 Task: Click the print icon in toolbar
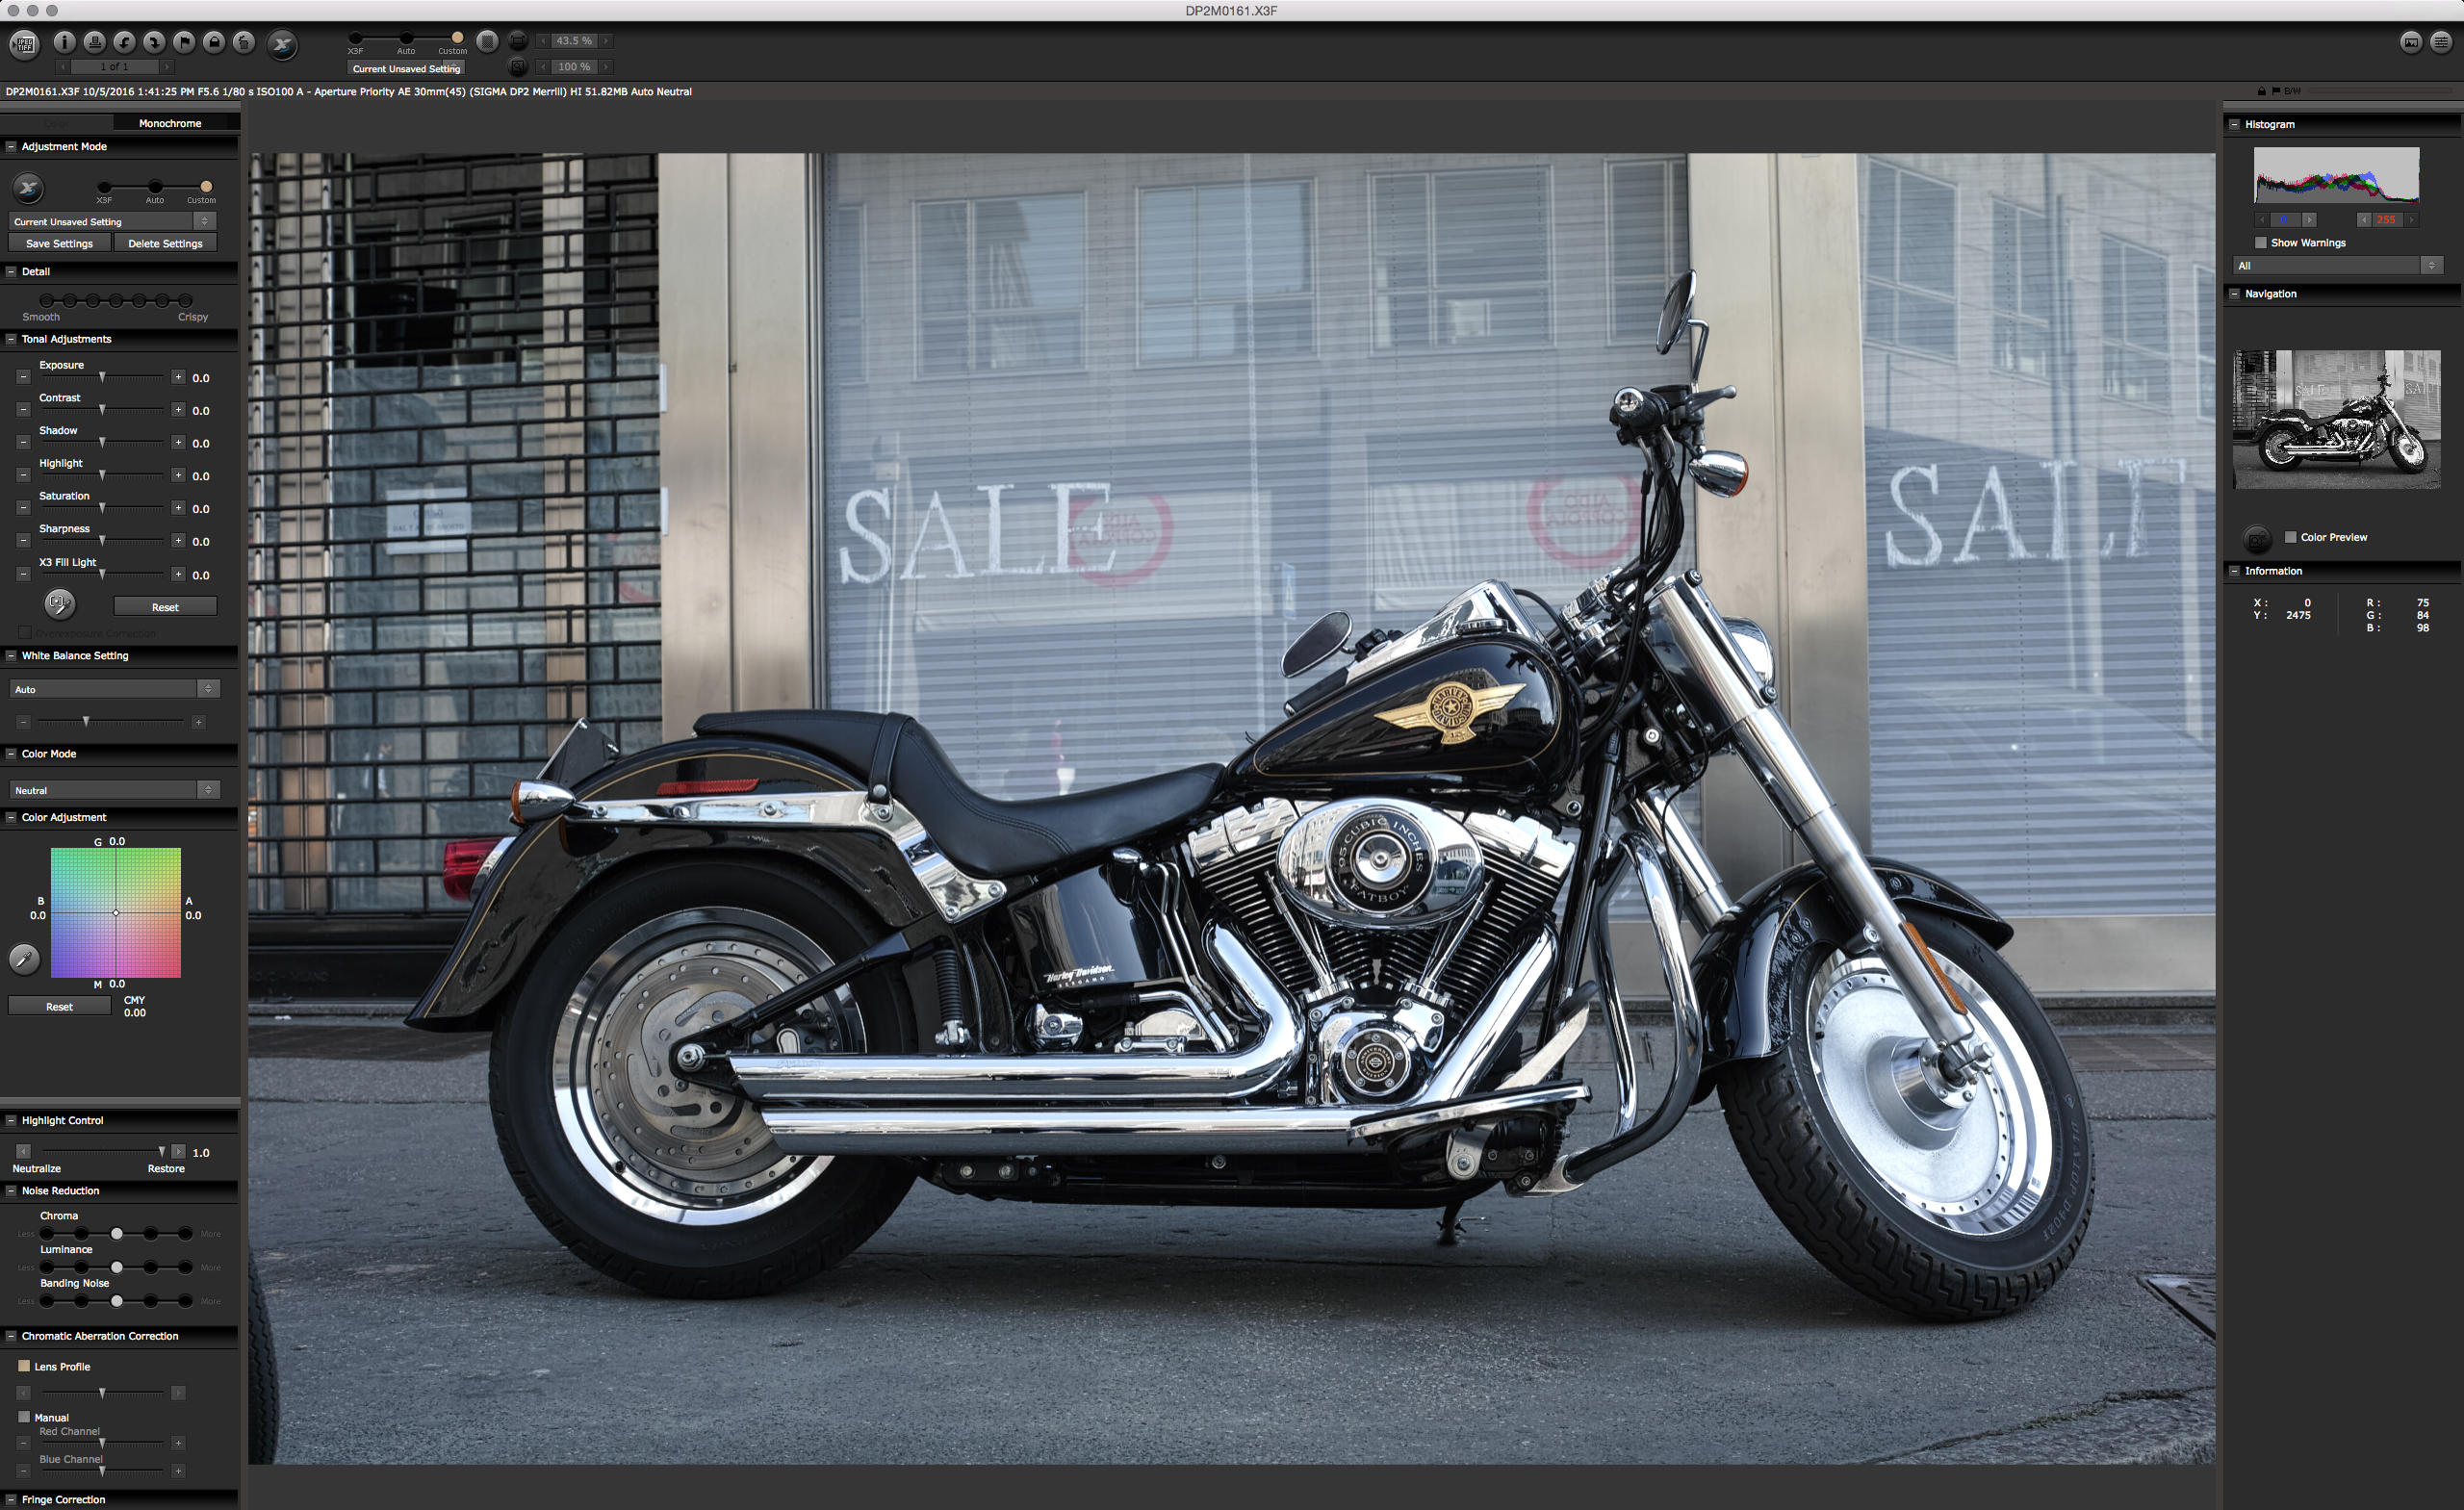pyautogui.click(x=94, y=42)
